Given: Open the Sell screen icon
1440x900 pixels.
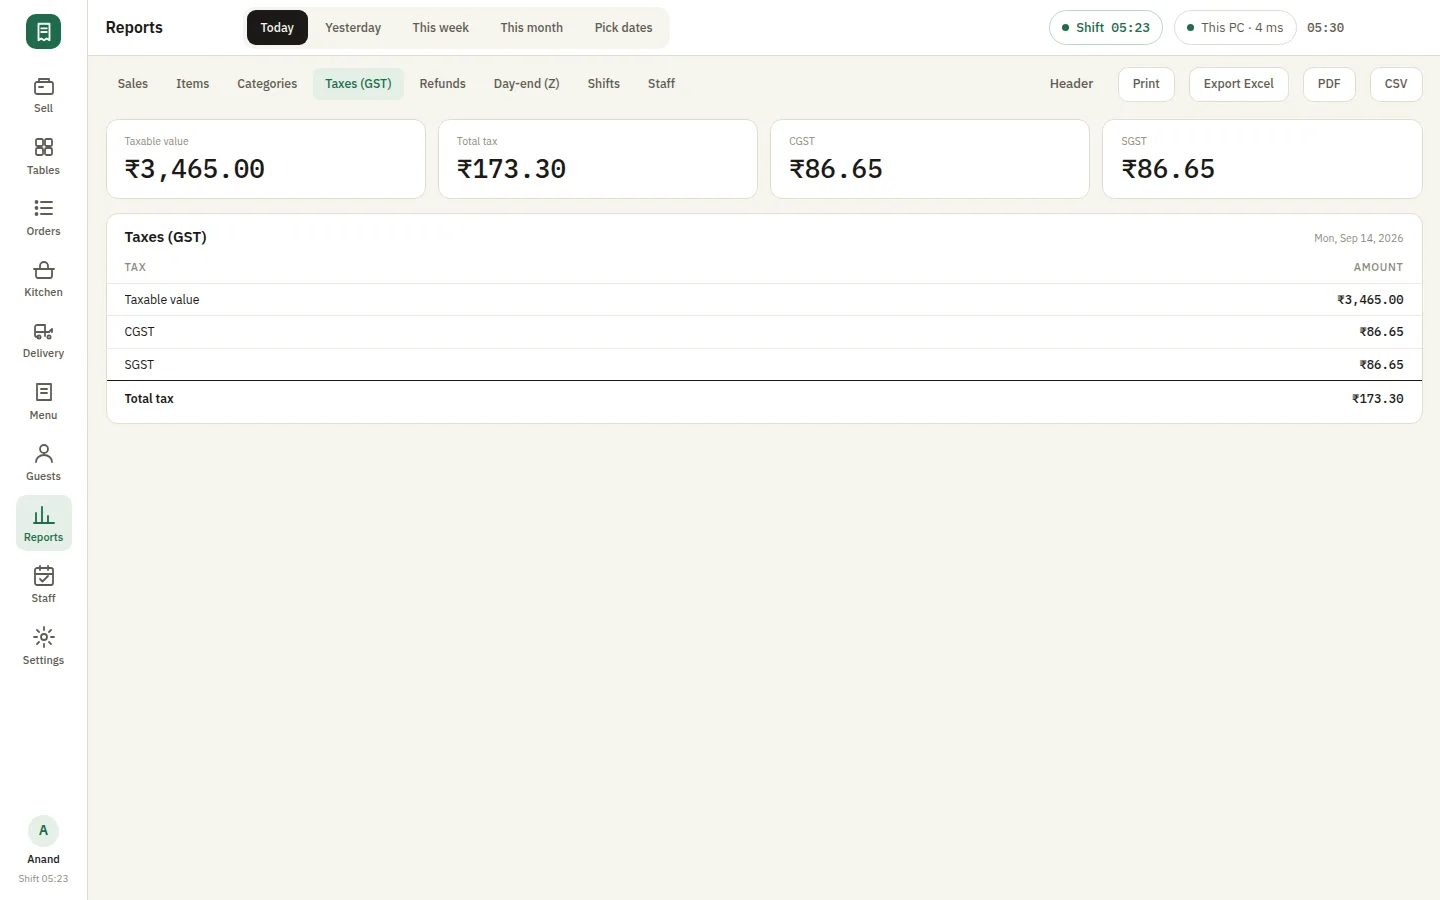Looking at the screenshot, I should (x=43, y=87).
